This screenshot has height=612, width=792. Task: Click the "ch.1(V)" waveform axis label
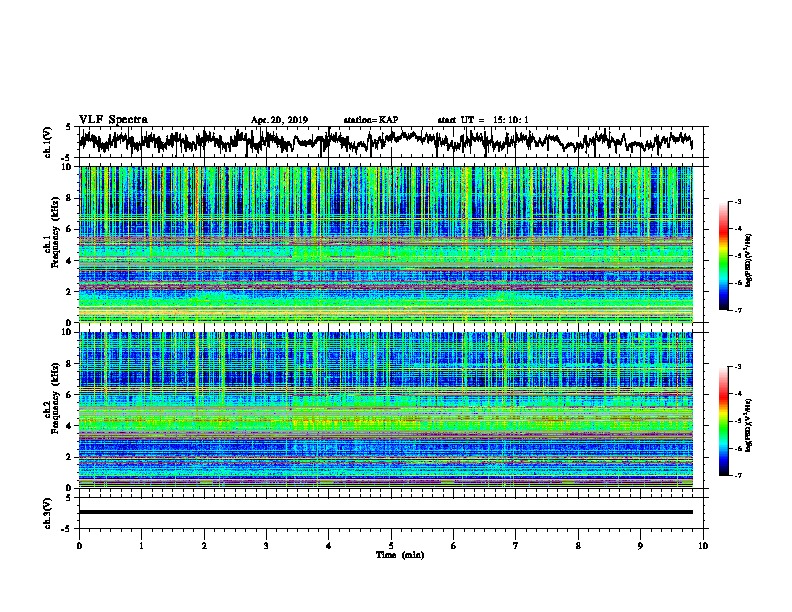pyautogui.click(x=47, y=142)
